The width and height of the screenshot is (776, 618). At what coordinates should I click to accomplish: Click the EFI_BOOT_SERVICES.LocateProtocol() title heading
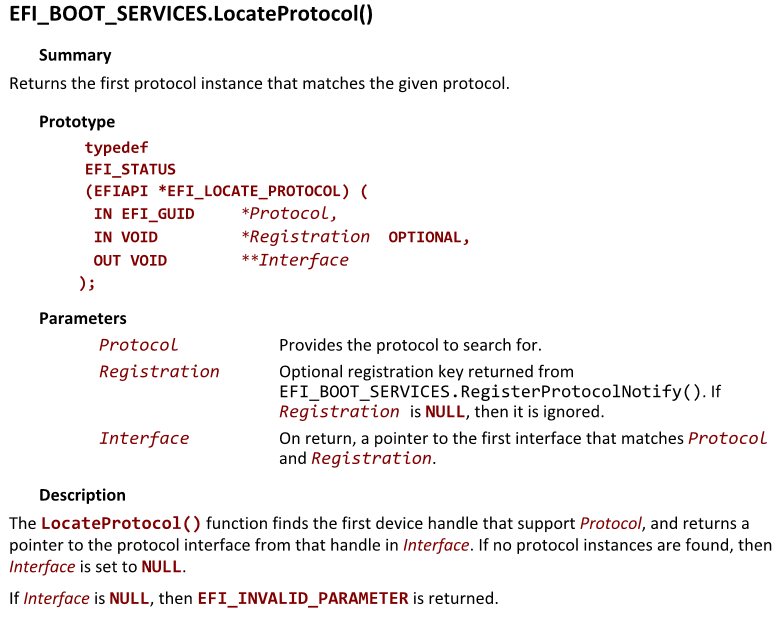[191, 14]
